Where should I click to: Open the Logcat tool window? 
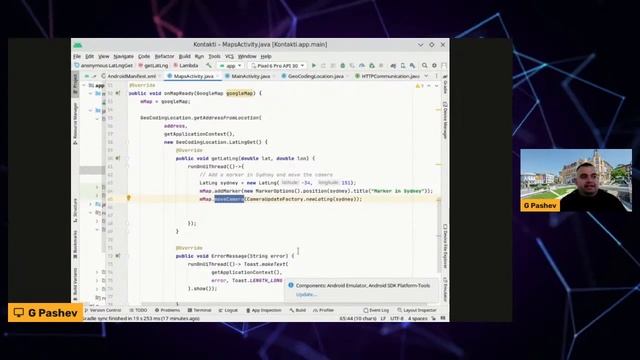[228, 311]
